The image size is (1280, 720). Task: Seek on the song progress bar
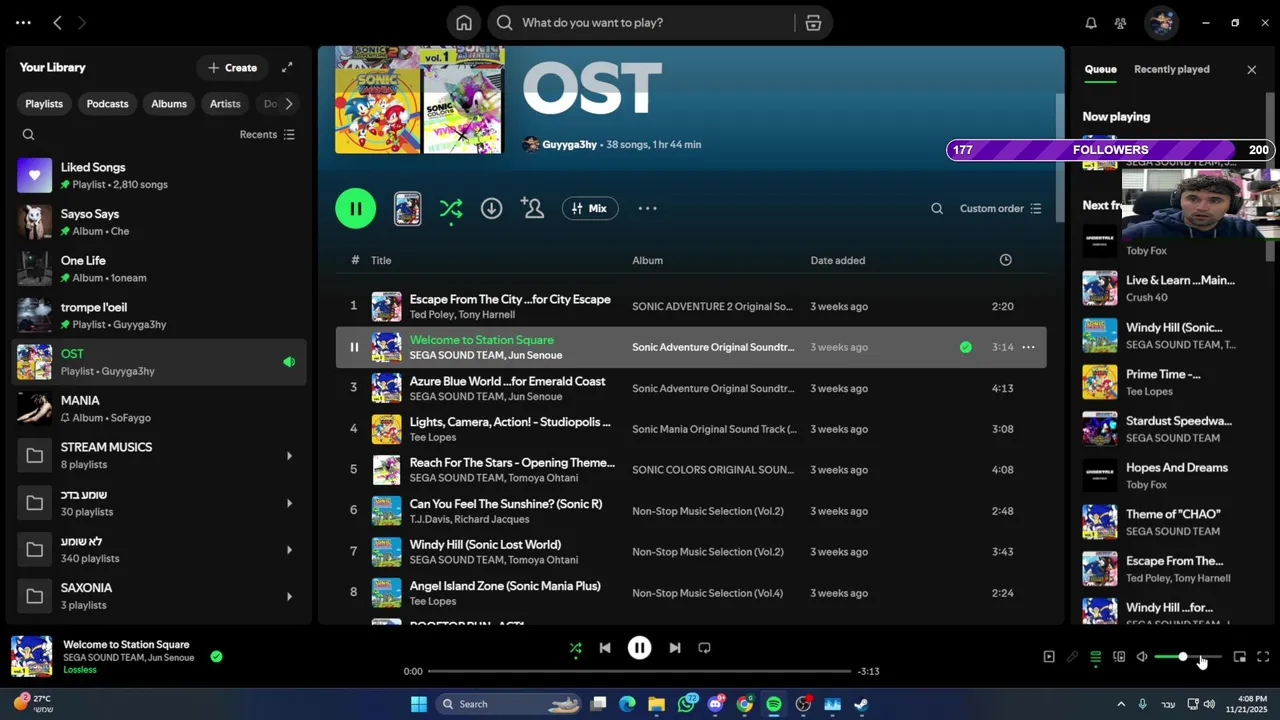coord(640,671)
